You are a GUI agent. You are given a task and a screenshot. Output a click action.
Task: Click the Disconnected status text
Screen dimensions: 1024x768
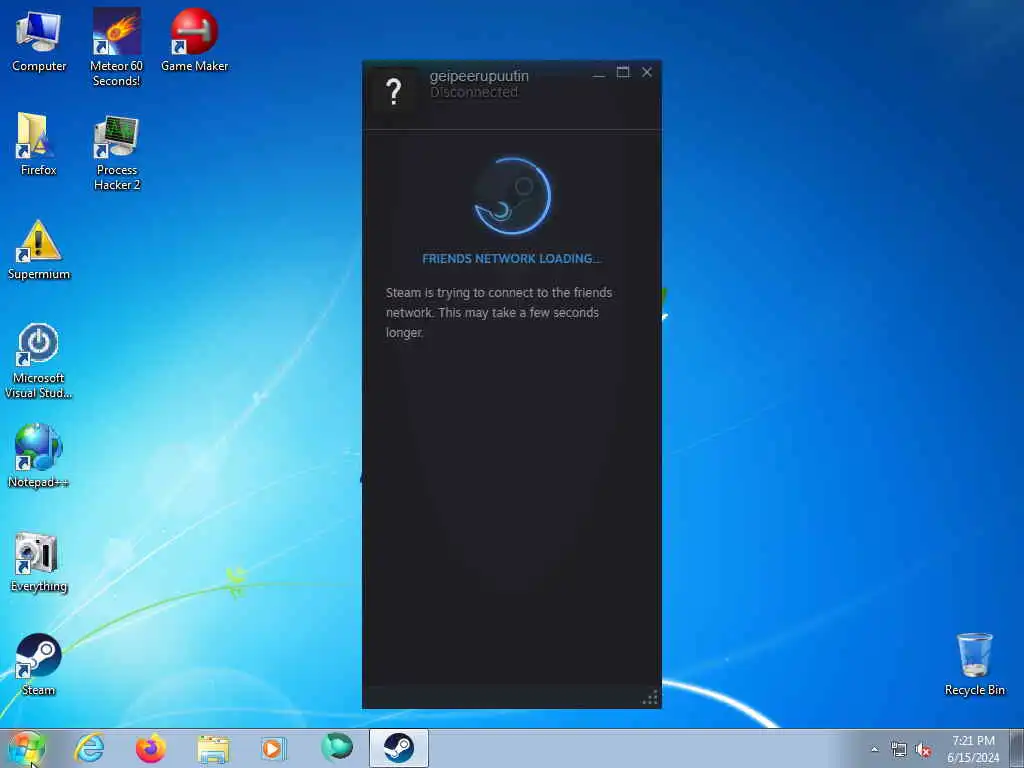[x=474, y=93]
